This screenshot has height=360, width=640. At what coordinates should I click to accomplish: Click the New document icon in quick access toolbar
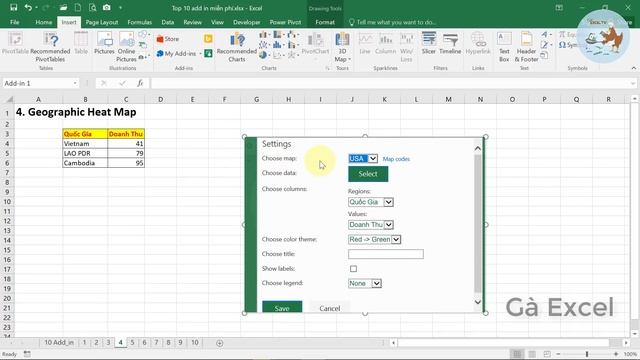pos(78,7)
